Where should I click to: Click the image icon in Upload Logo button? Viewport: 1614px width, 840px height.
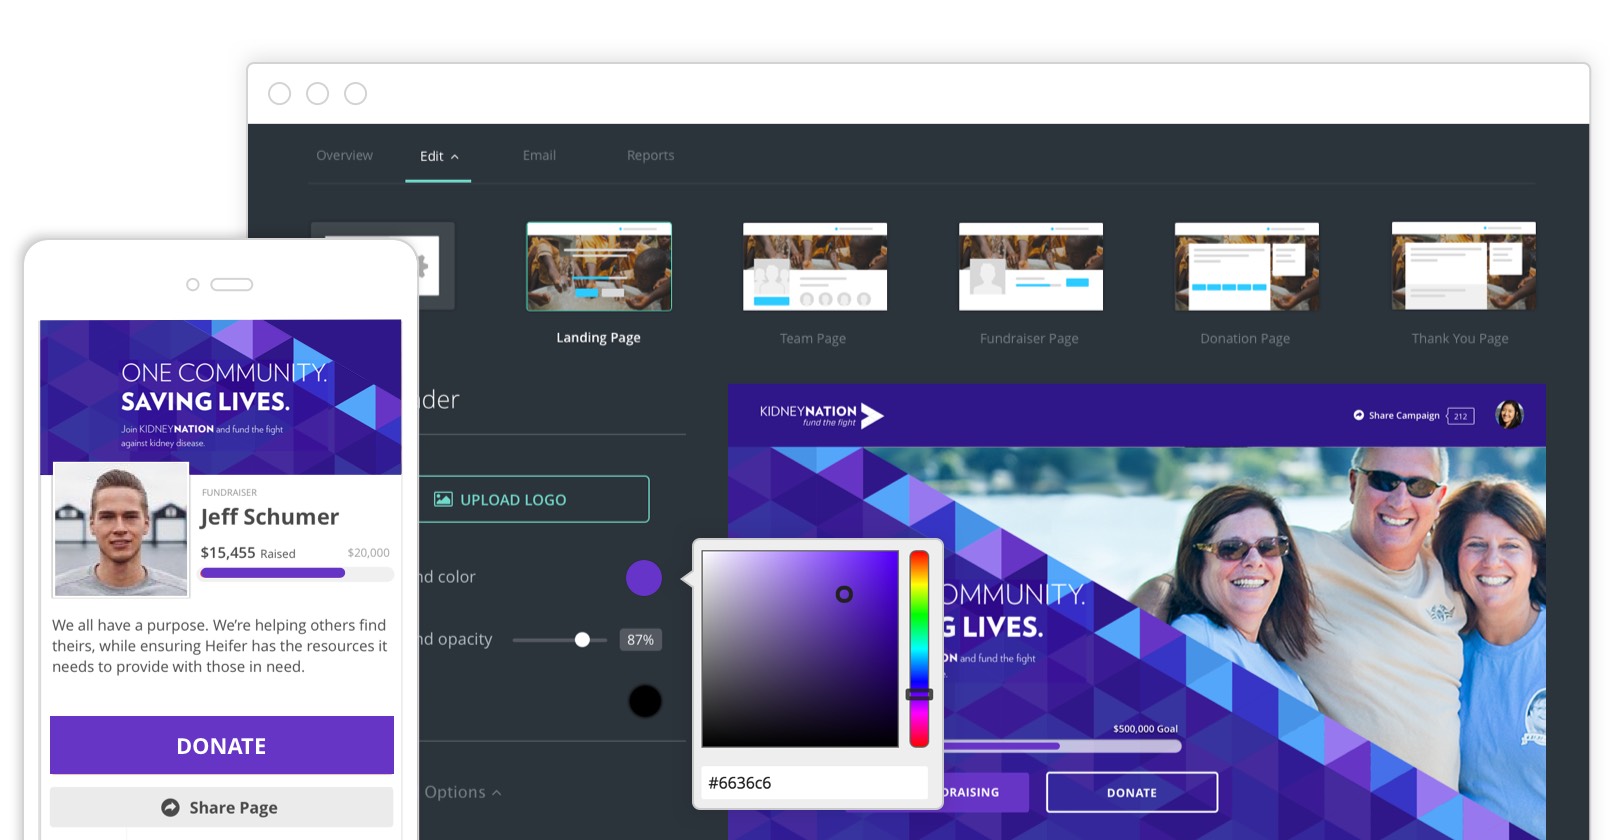[x=443, y=499]
